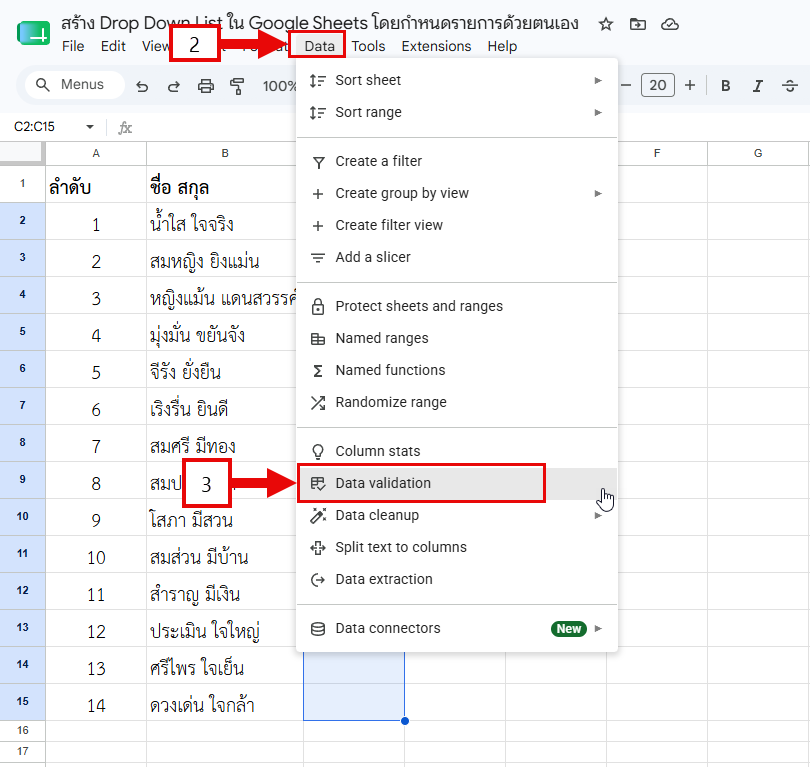Image resolution: width=810 pixels, height=767 pixels.
Task: Expand the Data connectors submenu arrow
Action: (598, 629)
